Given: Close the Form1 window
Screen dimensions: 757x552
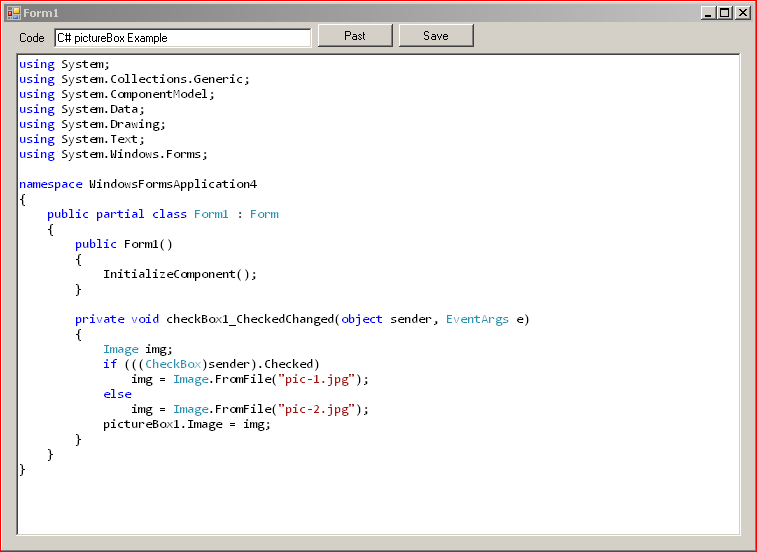Looking at the screenshot, I should click(x=742, y=13).
